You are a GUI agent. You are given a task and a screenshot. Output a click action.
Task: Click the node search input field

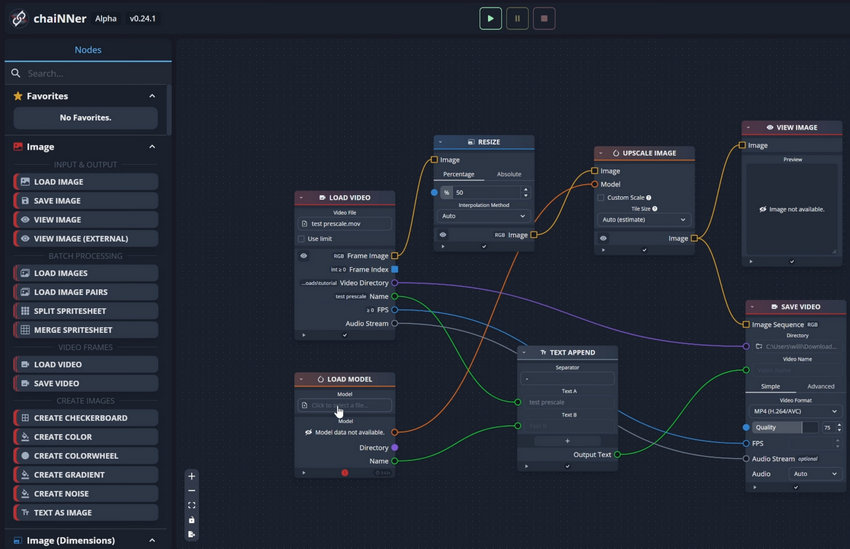90,73
